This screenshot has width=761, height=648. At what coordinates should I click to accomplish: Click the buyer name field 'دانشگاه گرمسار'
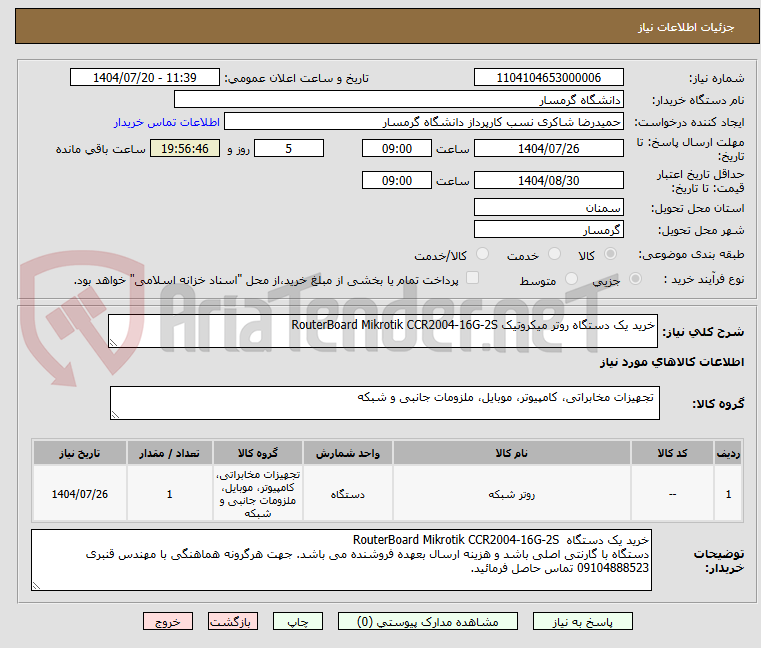398,100
